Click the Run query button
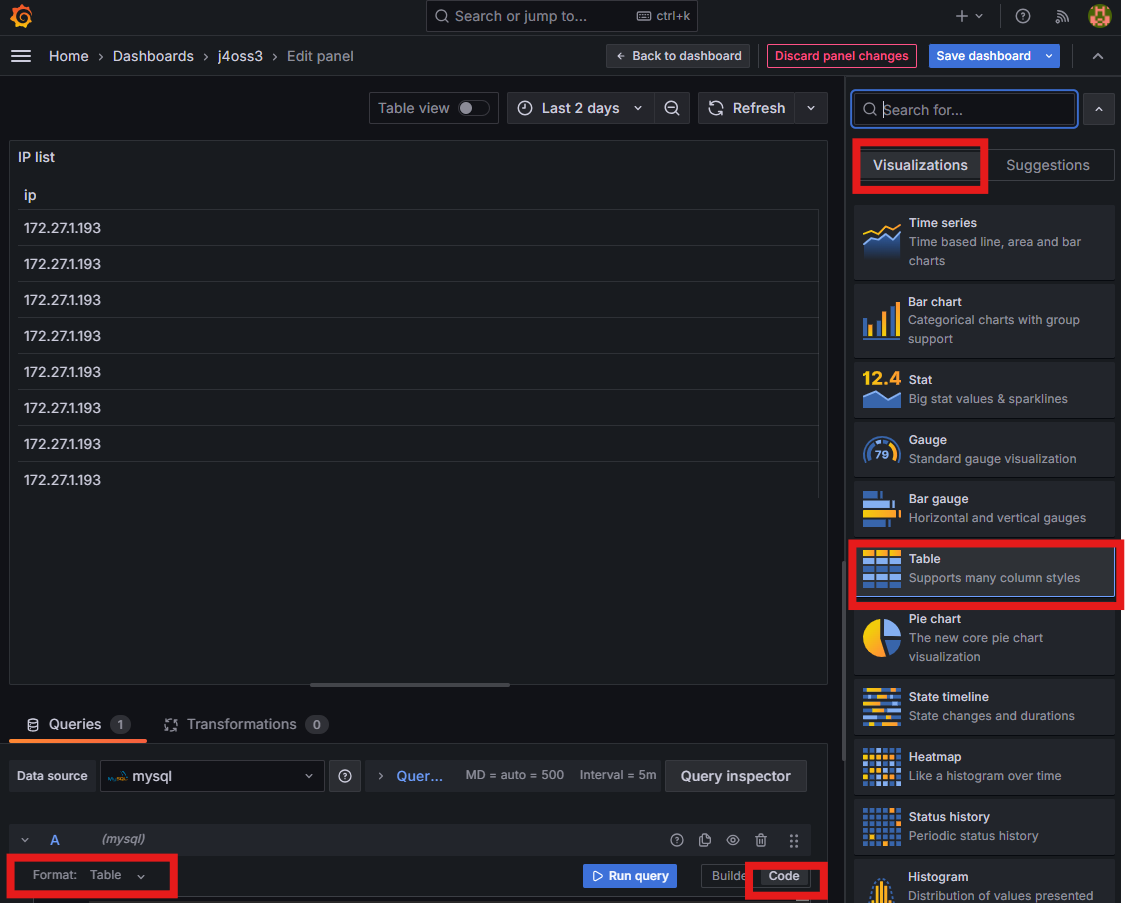1125x903 pixels. [630, 876]
